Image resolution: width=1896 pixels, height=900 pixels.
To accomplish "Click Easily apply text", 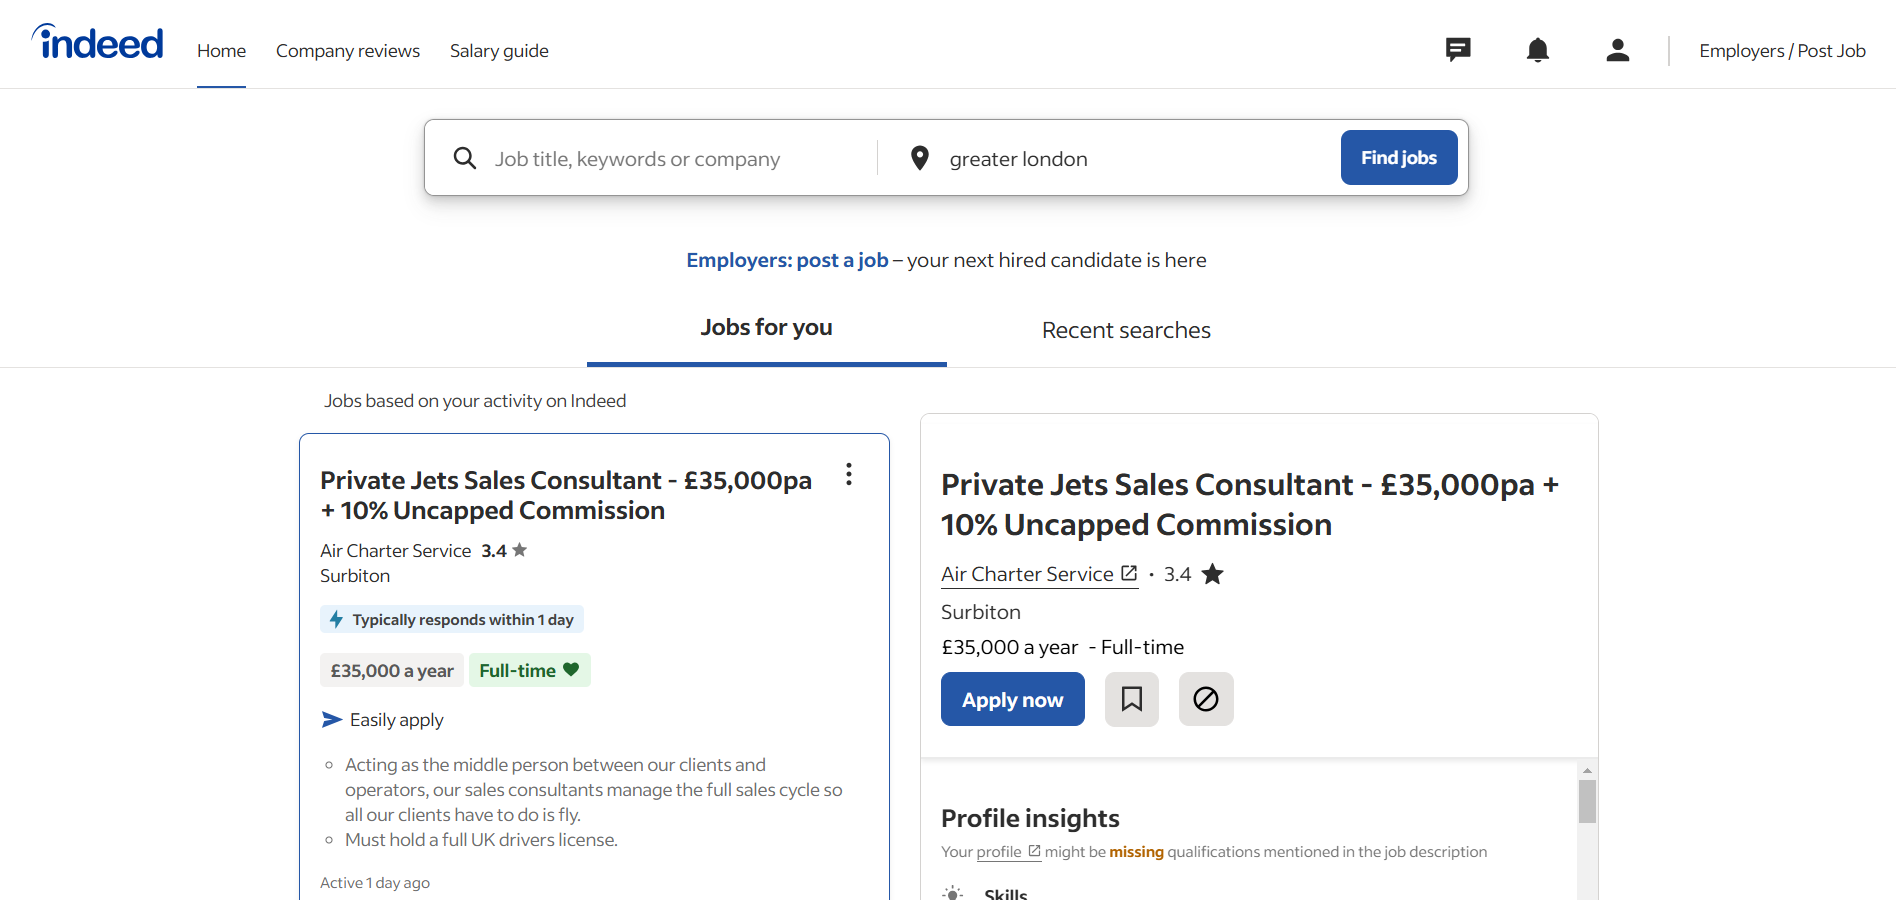I will pyautogui.click(x=397, y=720).
